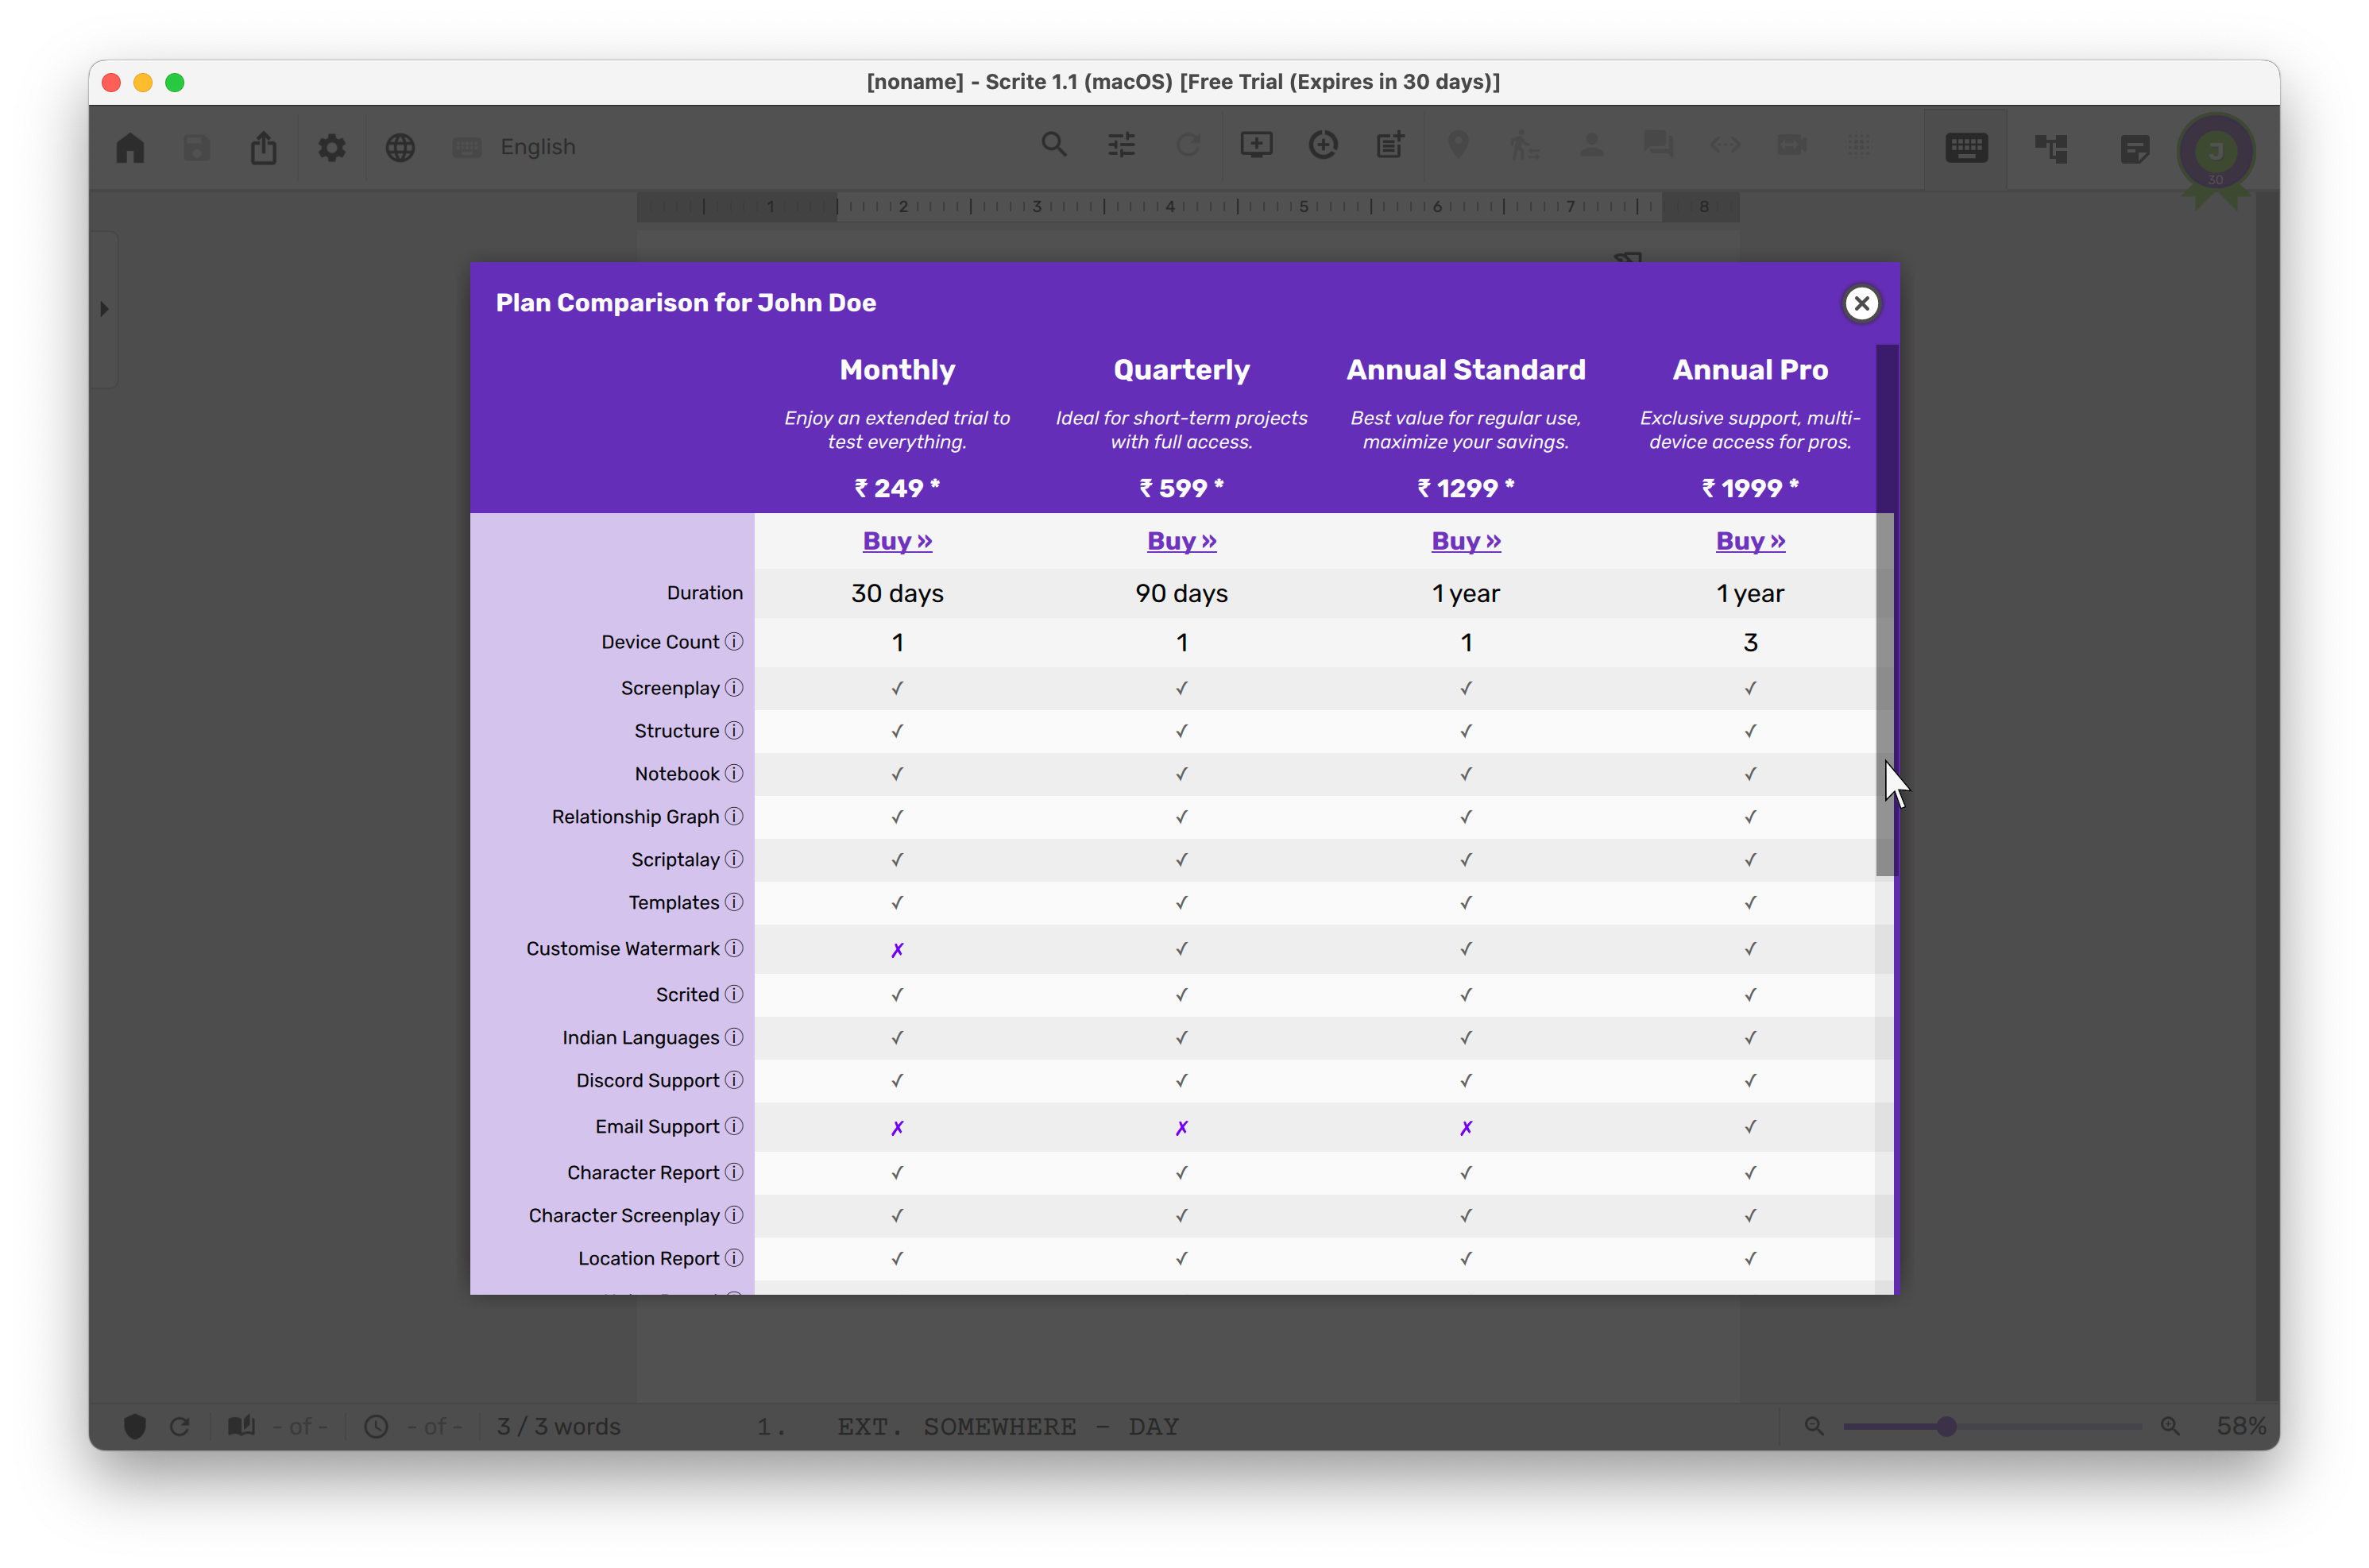Buy the Annual Standard plan

point(1465,541)
